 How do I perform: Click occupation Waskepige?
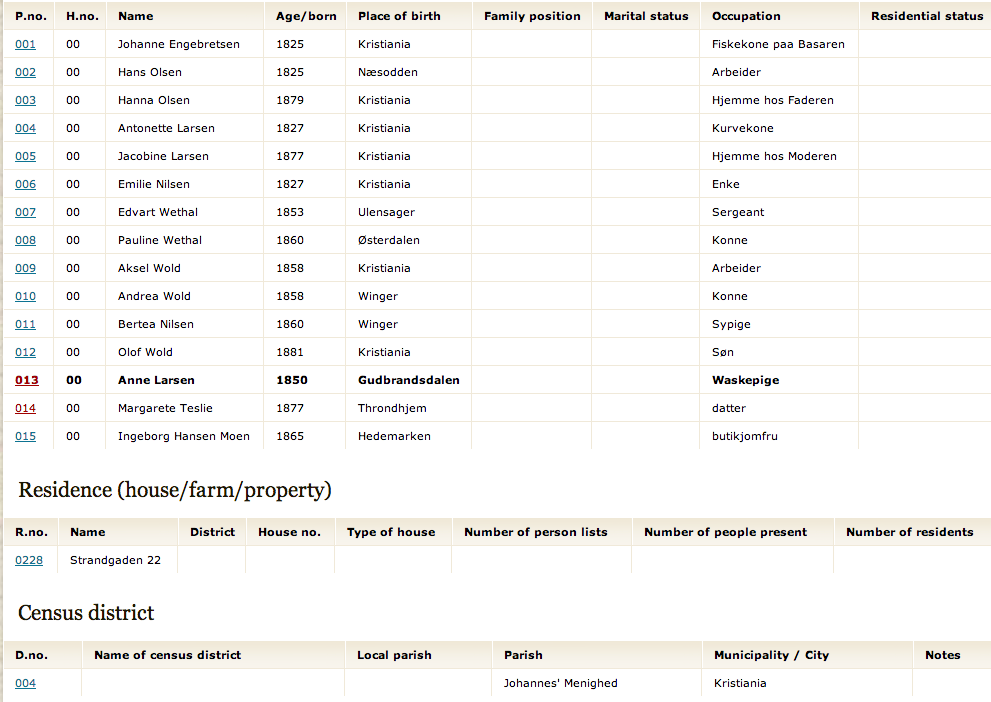coord(746,380)
